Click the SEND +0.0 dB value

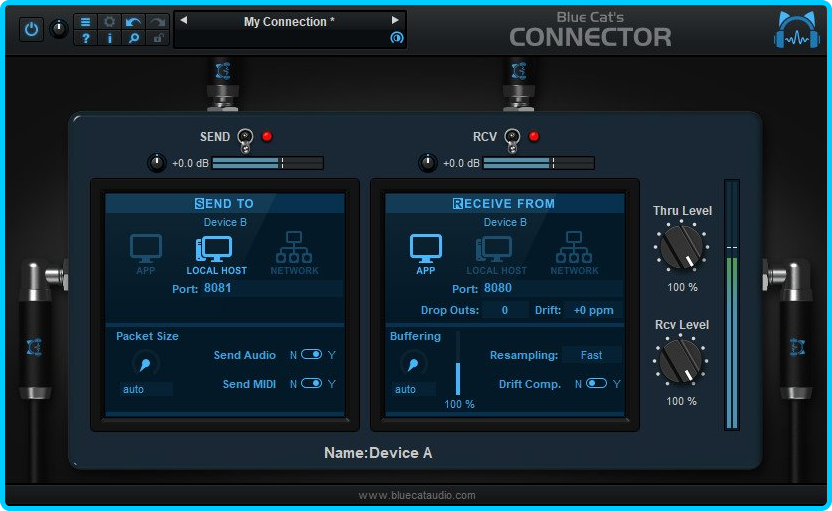[x=190, y=163]
